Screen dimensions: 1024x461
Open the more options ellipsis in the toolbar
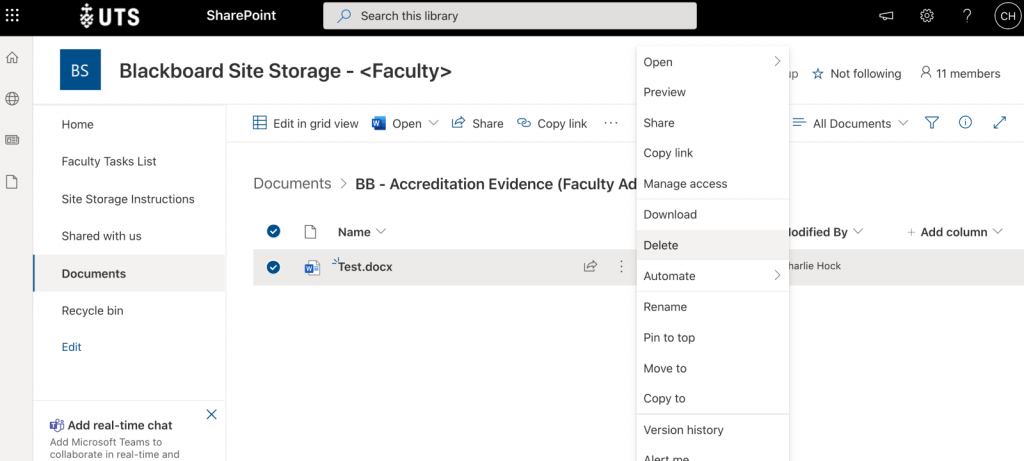pos(611,123)
